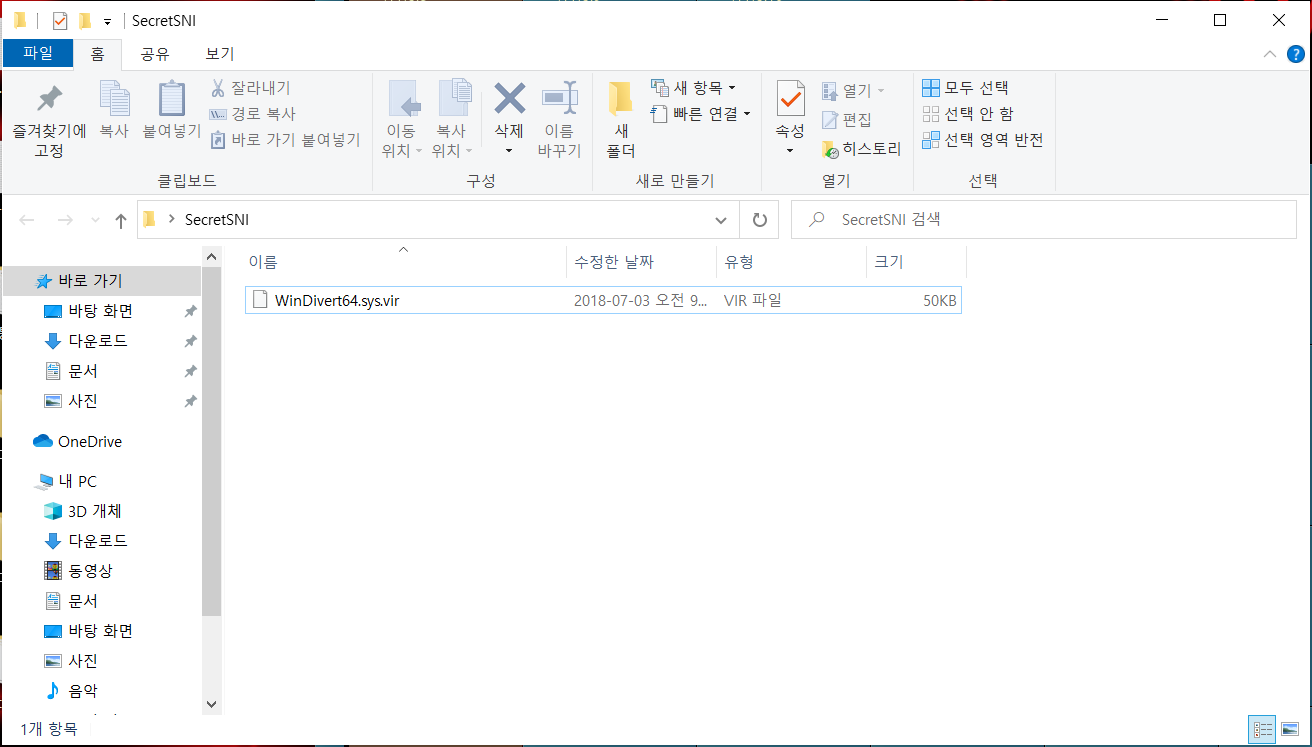Open OneDrive in navigation pane
1312x747 pixels.
coord(89,441)
